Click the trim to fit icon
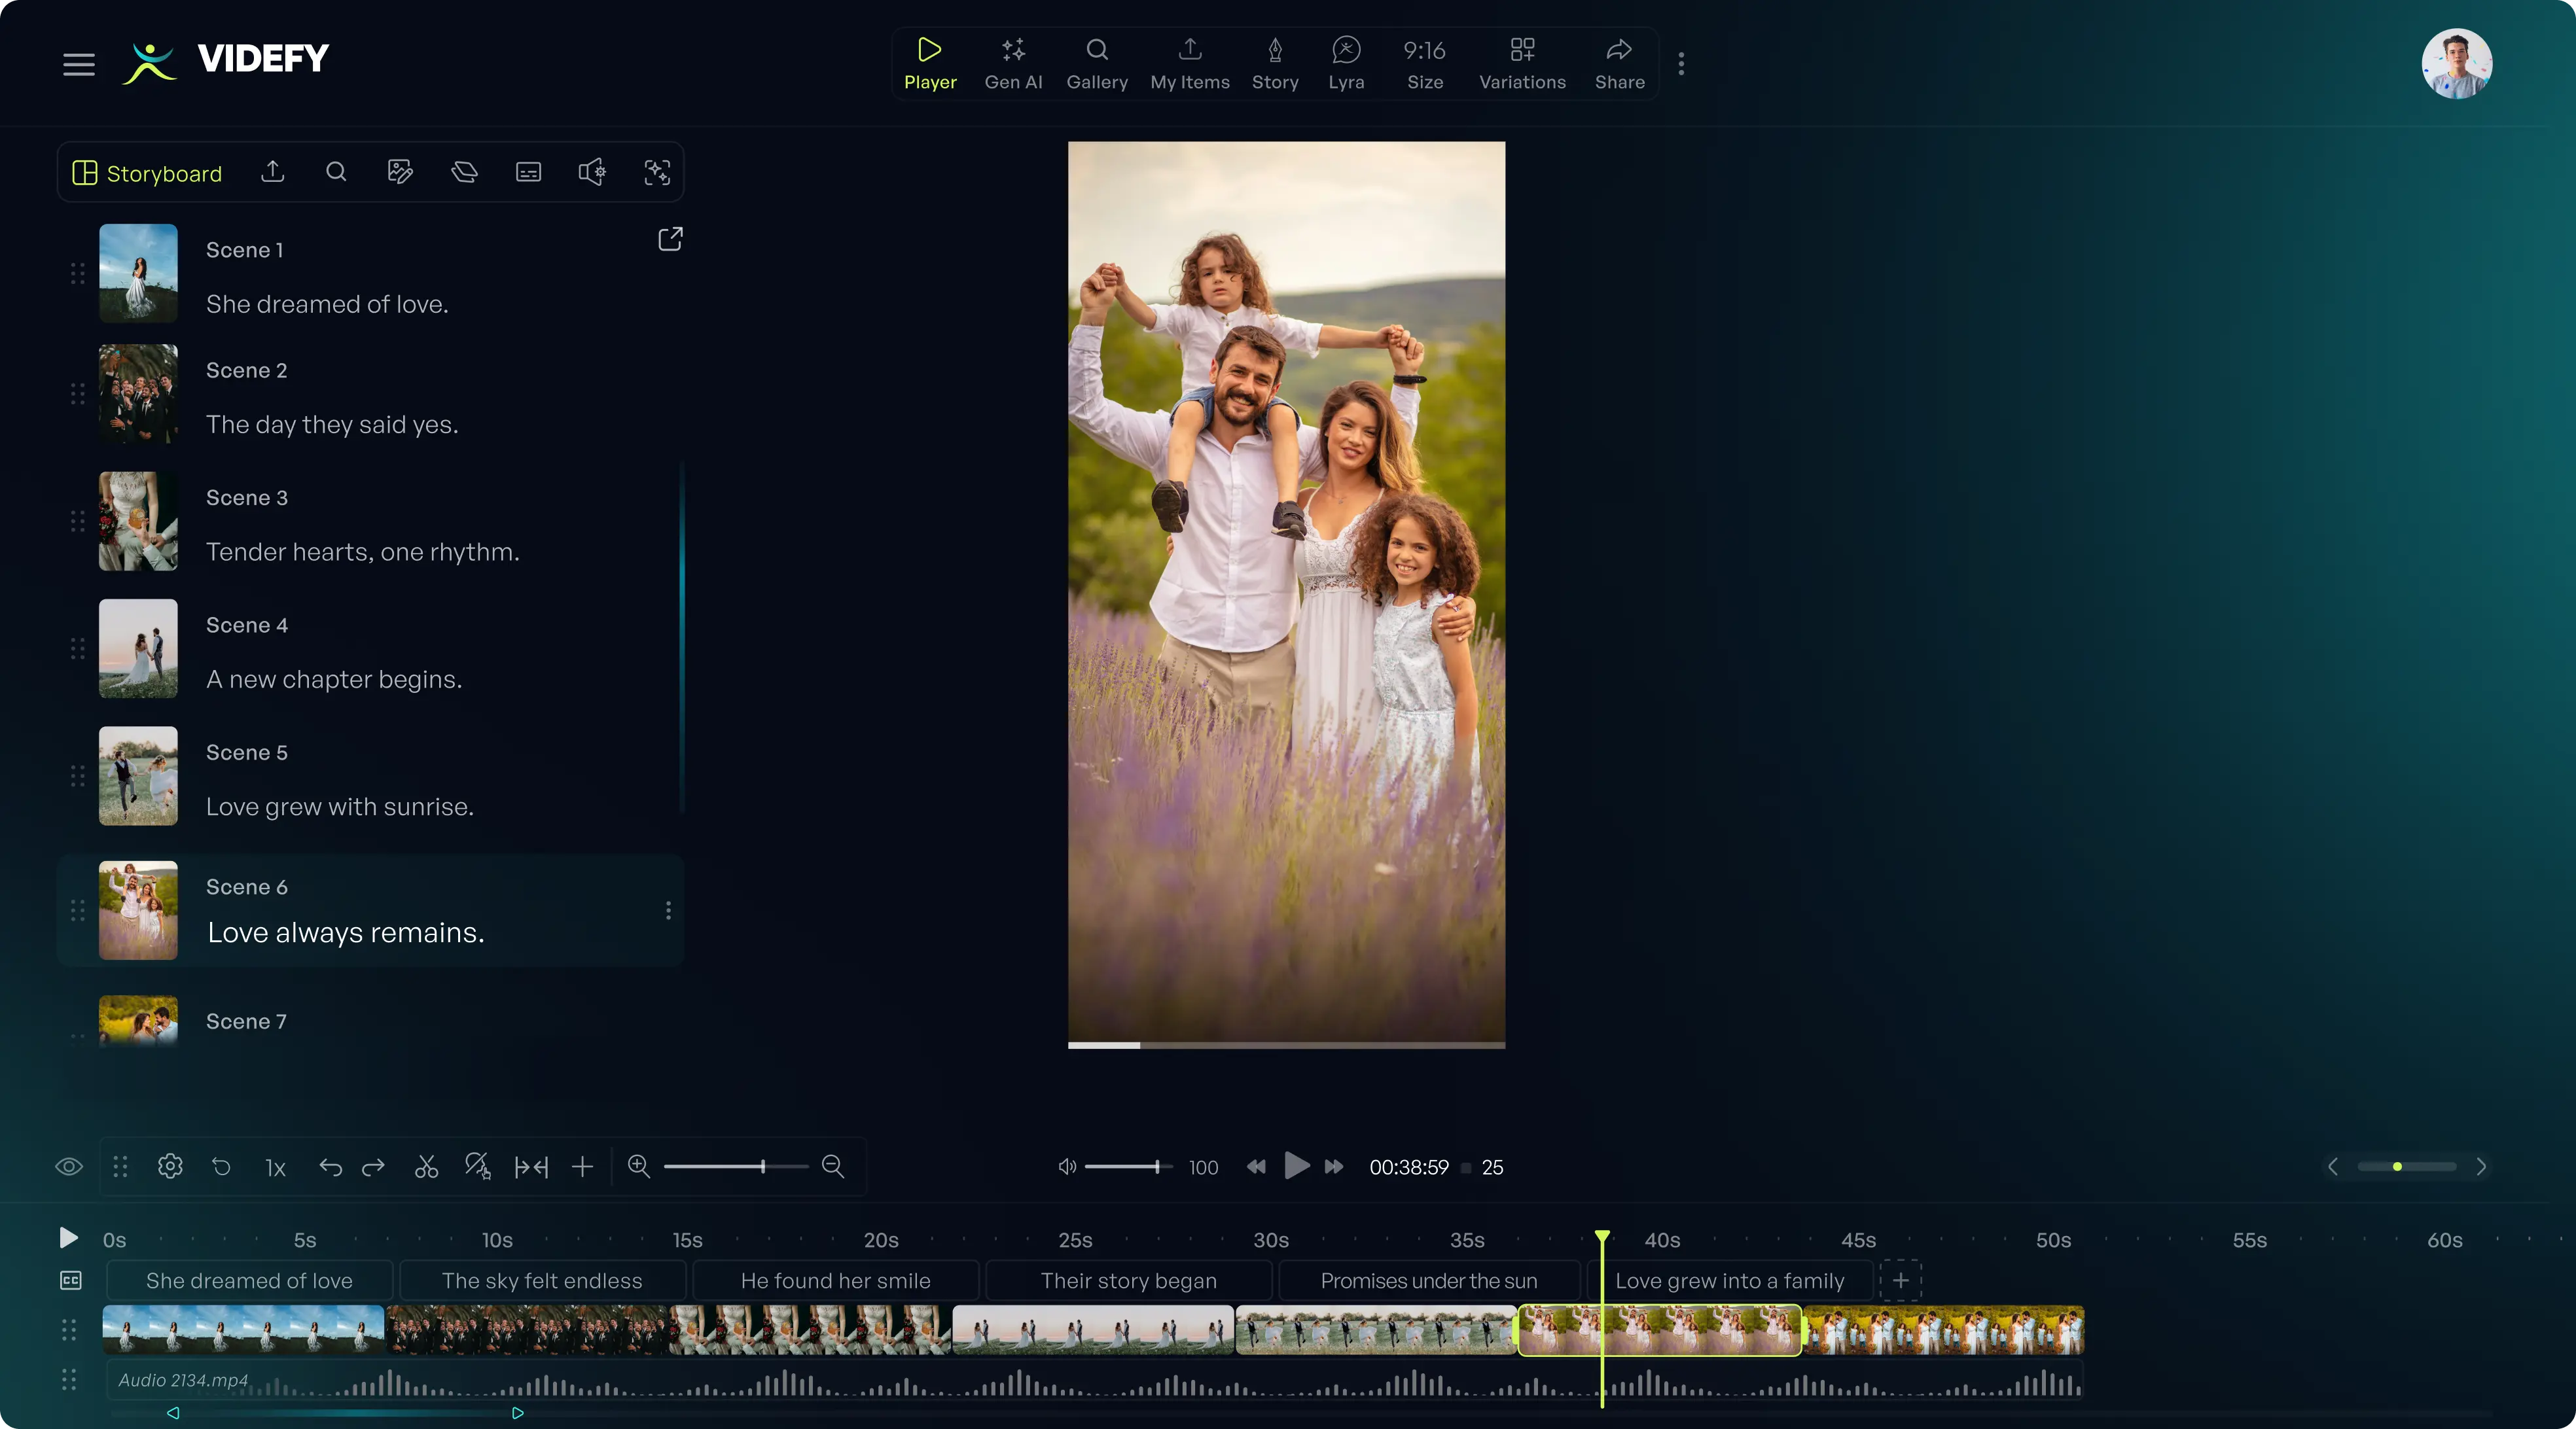 (531, 1167)
